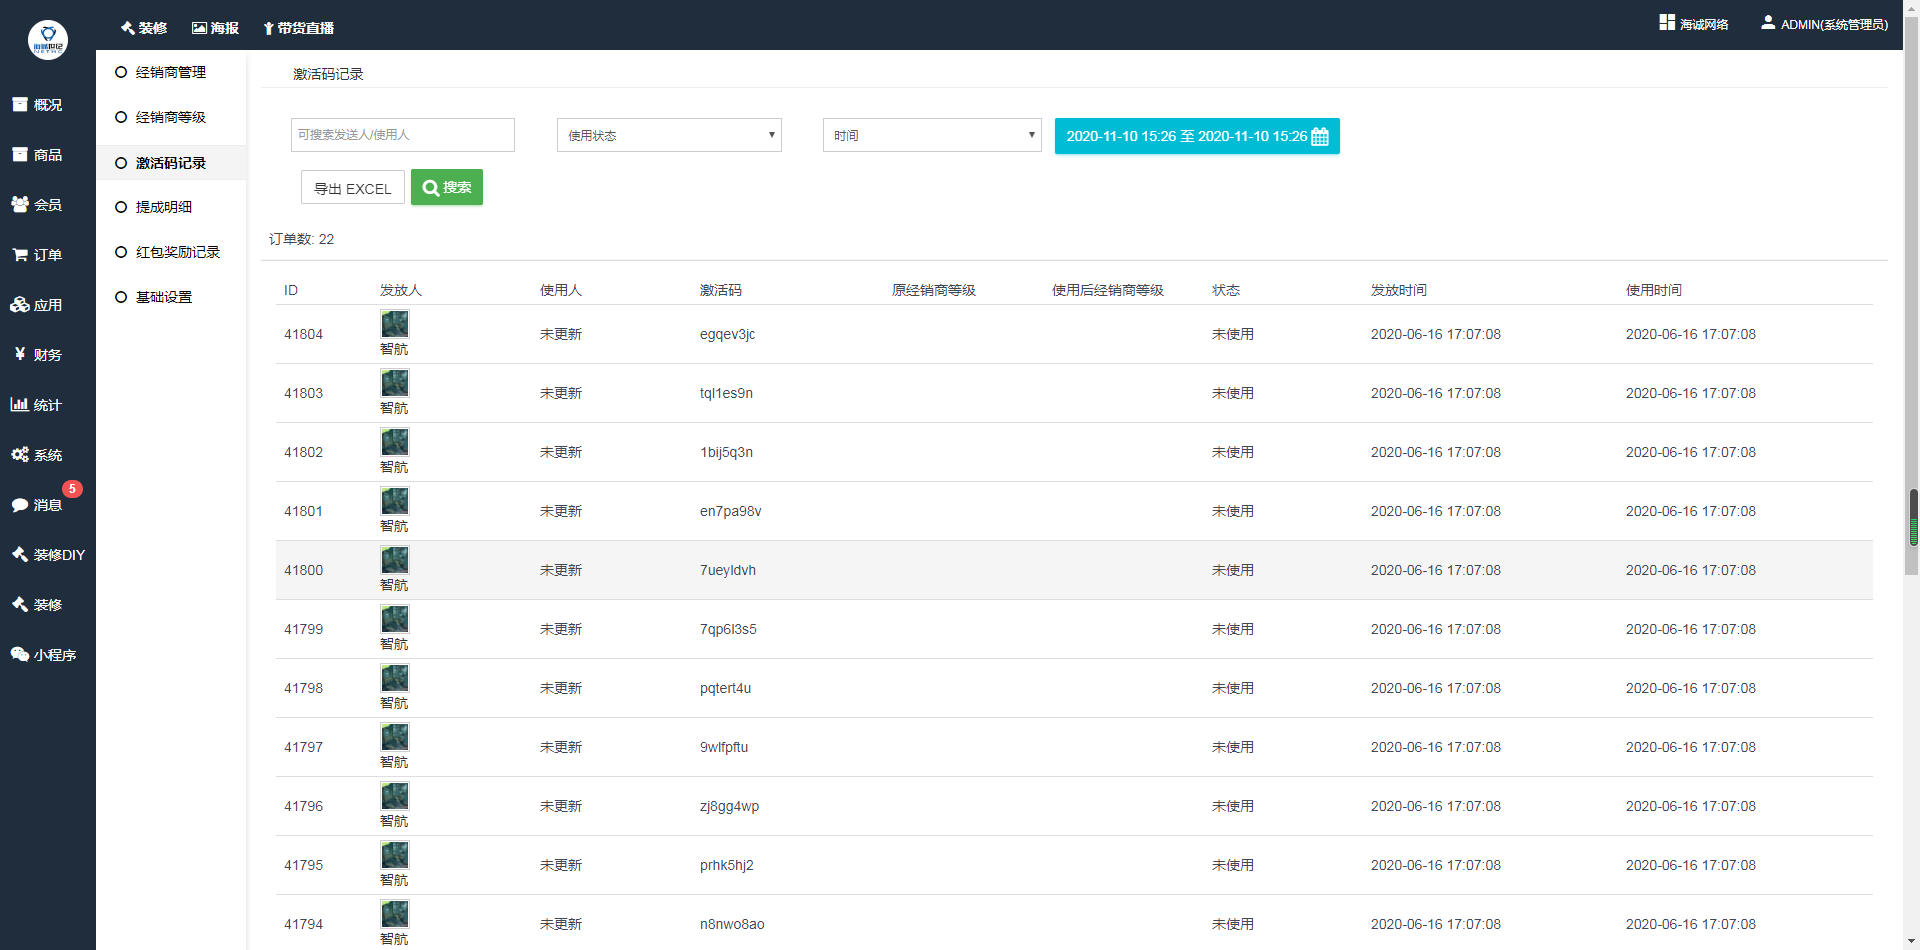Click the 发放时间 column header
The height and width of the screenshot is (950, 1920).
point(1399,290)
